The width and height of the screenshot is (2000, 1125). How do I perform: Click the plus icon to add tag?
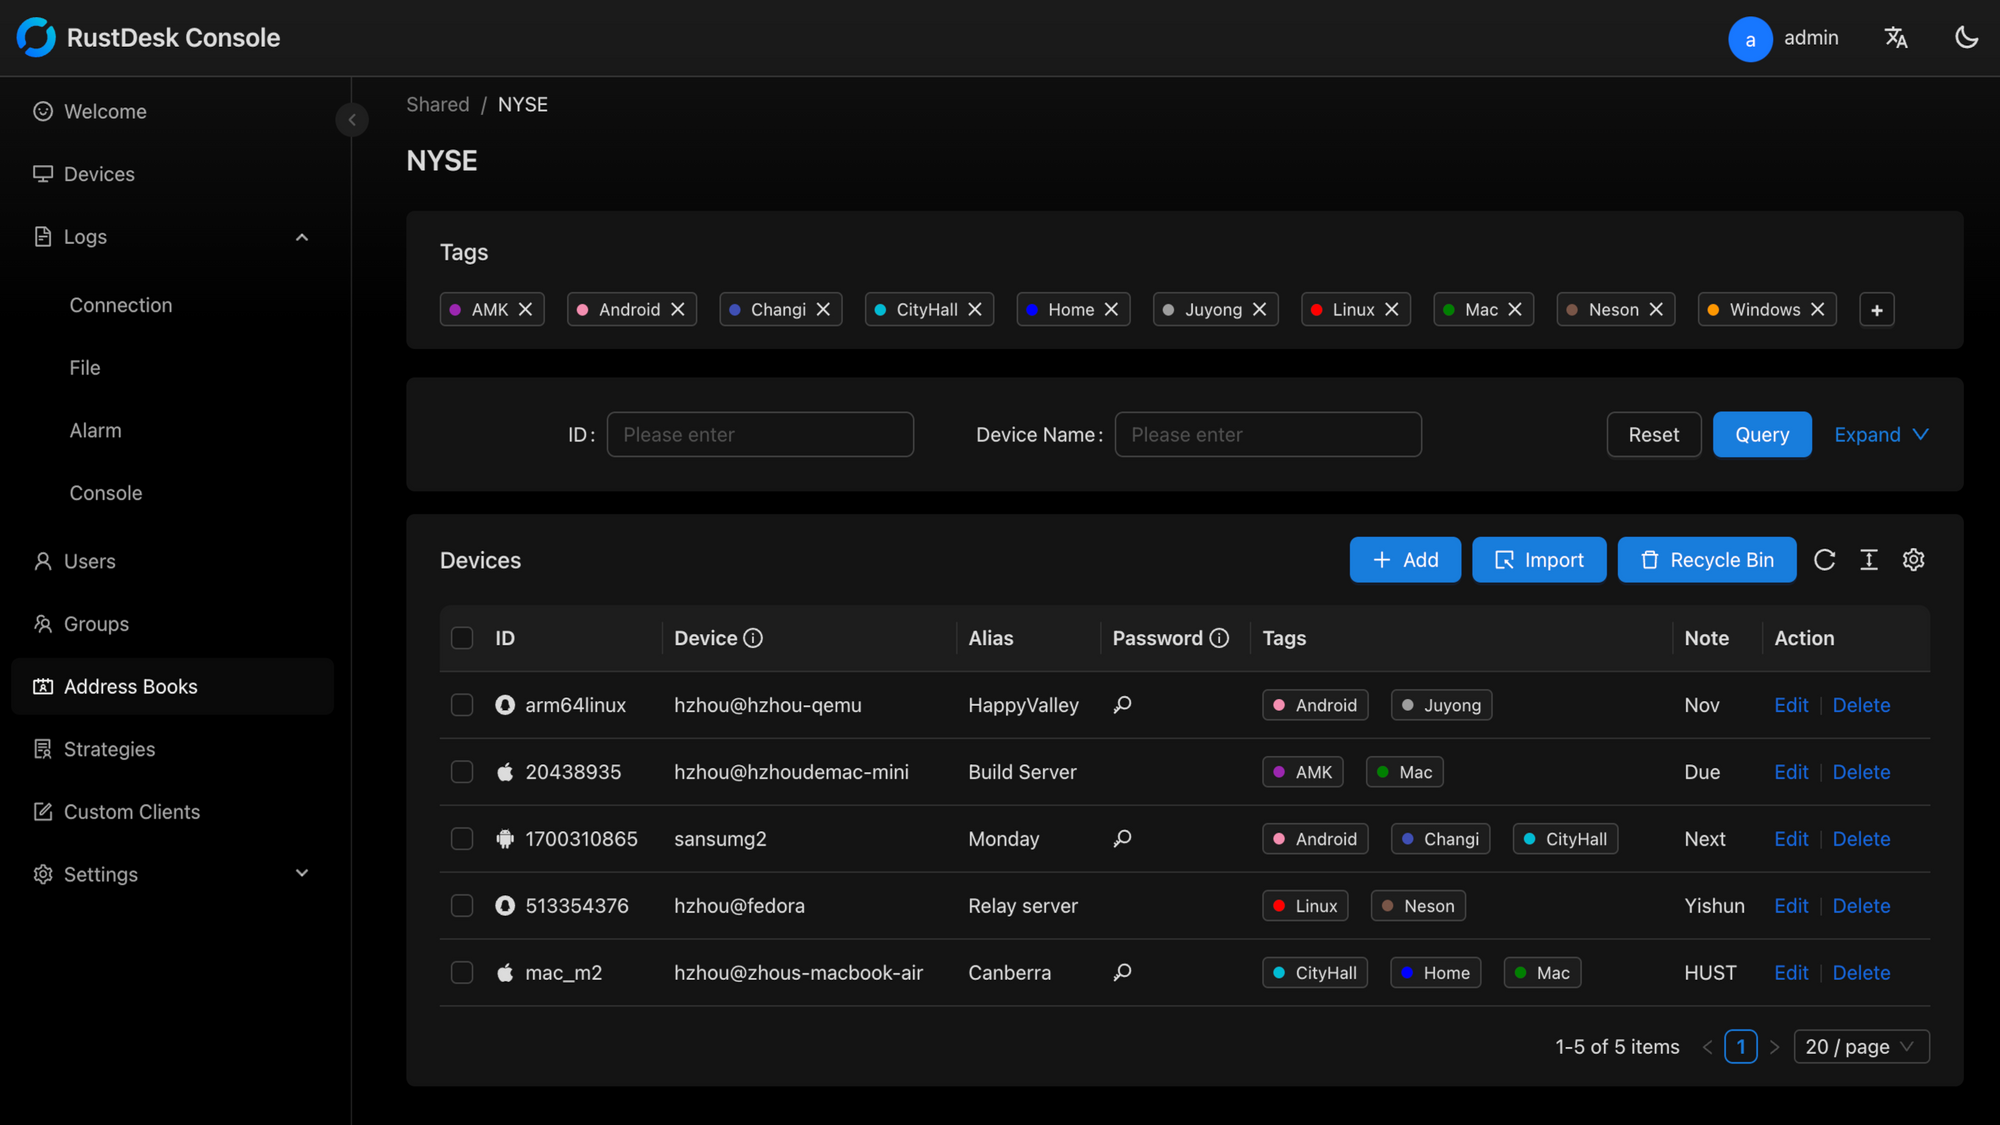pos(1876,310)
